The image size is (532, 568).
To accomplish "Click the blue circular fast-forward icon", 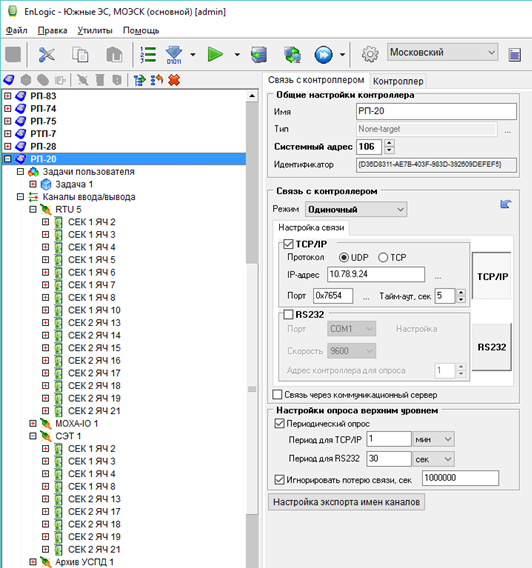I will [323, 55].
